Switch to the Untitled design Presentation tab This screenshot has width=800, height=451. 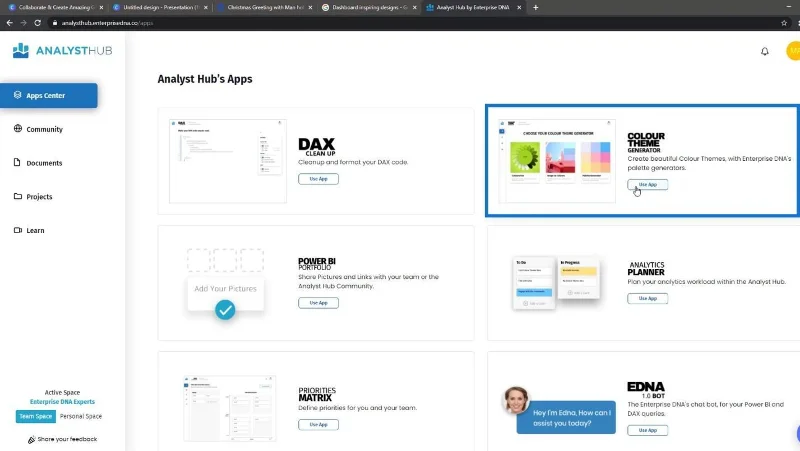tap(160, 7)
